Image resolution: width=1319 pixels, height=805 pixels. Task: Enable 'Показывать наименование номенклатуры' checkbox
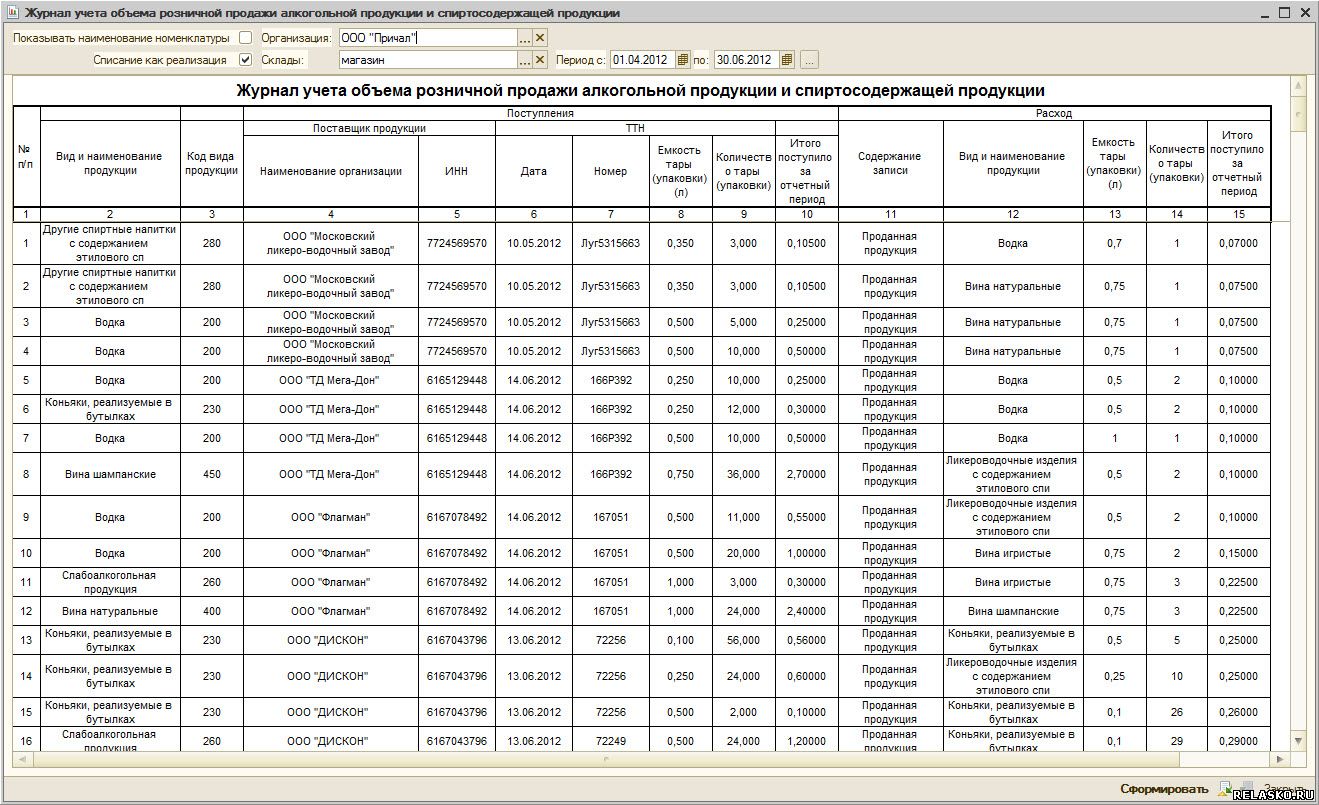click(x=246, y=37)
